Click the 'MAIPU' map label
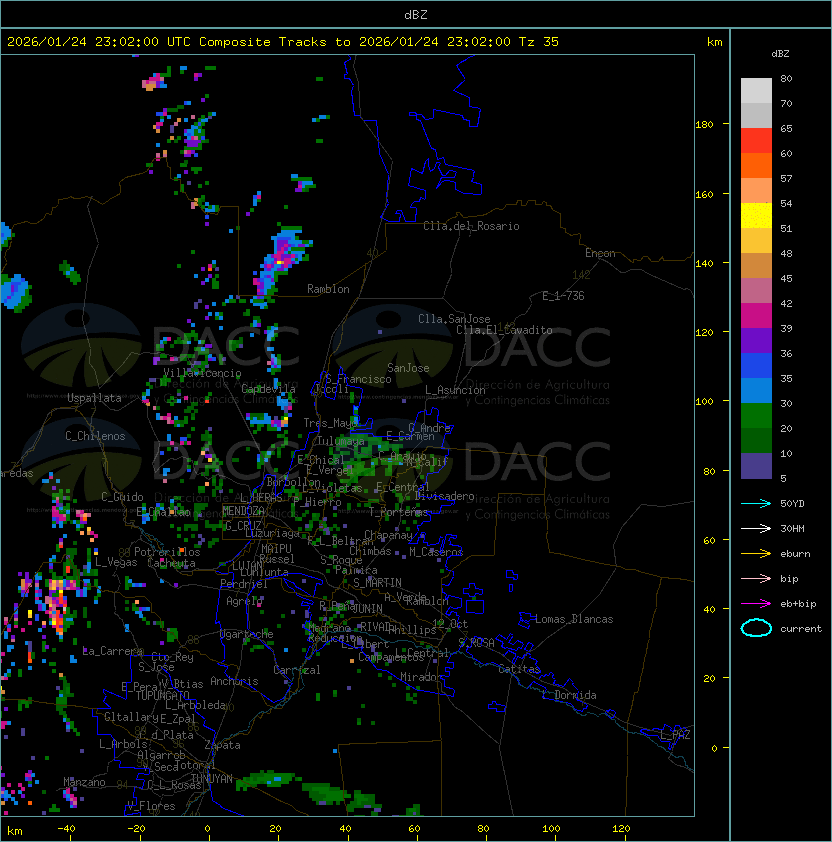This screenshot has width=832, height=842. click(276, 548)
